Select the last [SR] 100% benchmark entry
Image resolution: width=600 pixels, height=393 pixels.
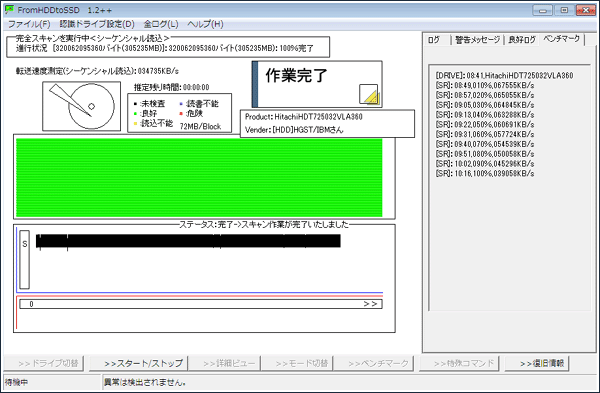pos(484,173)
